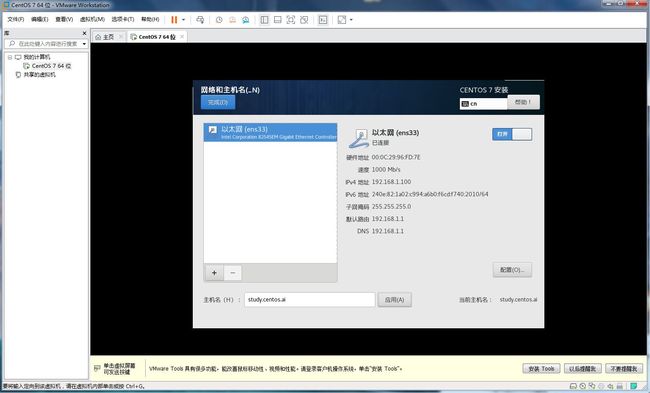Close the library panel

tap(85, 33)
